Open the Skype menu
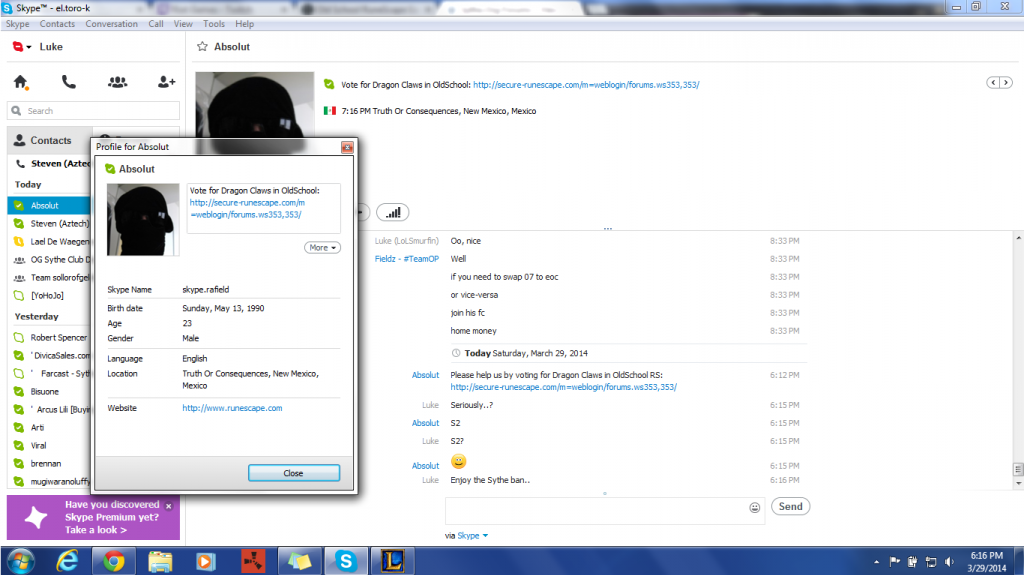The image size is (1024, 575). coord(18,24)
